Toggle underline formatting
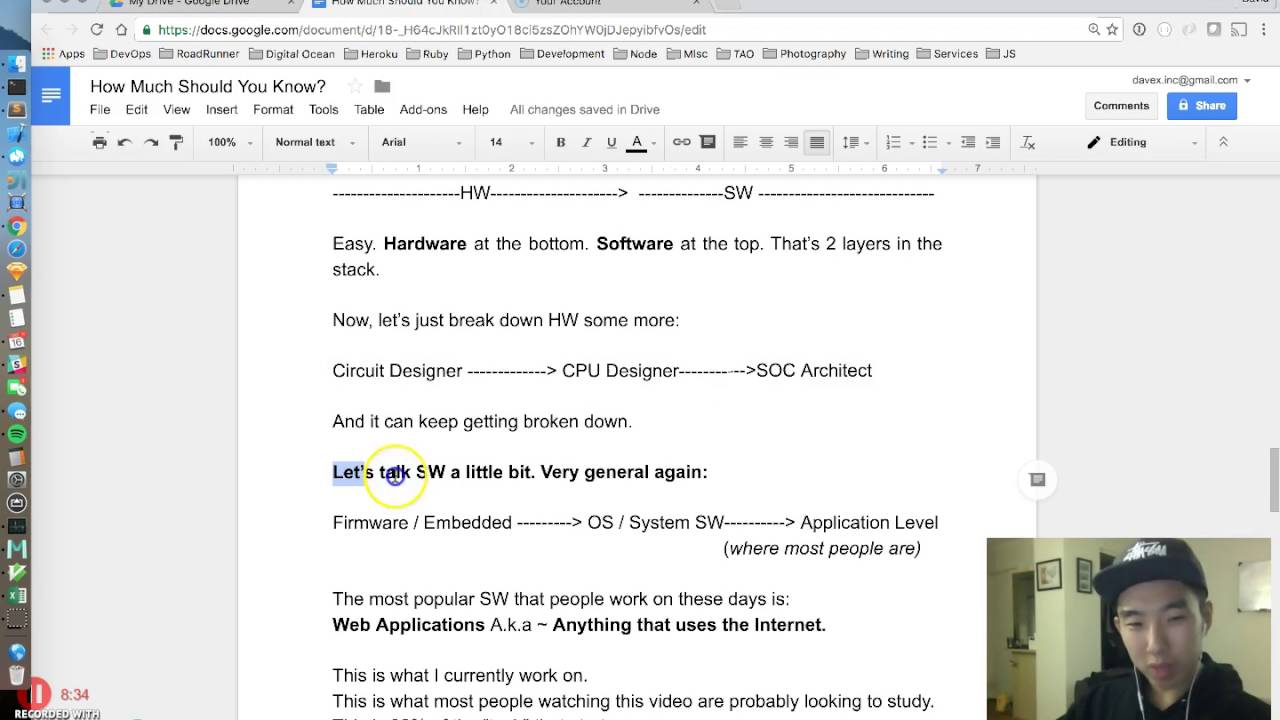The height and width of the screenshot is (720, 1280). point(611,142)
